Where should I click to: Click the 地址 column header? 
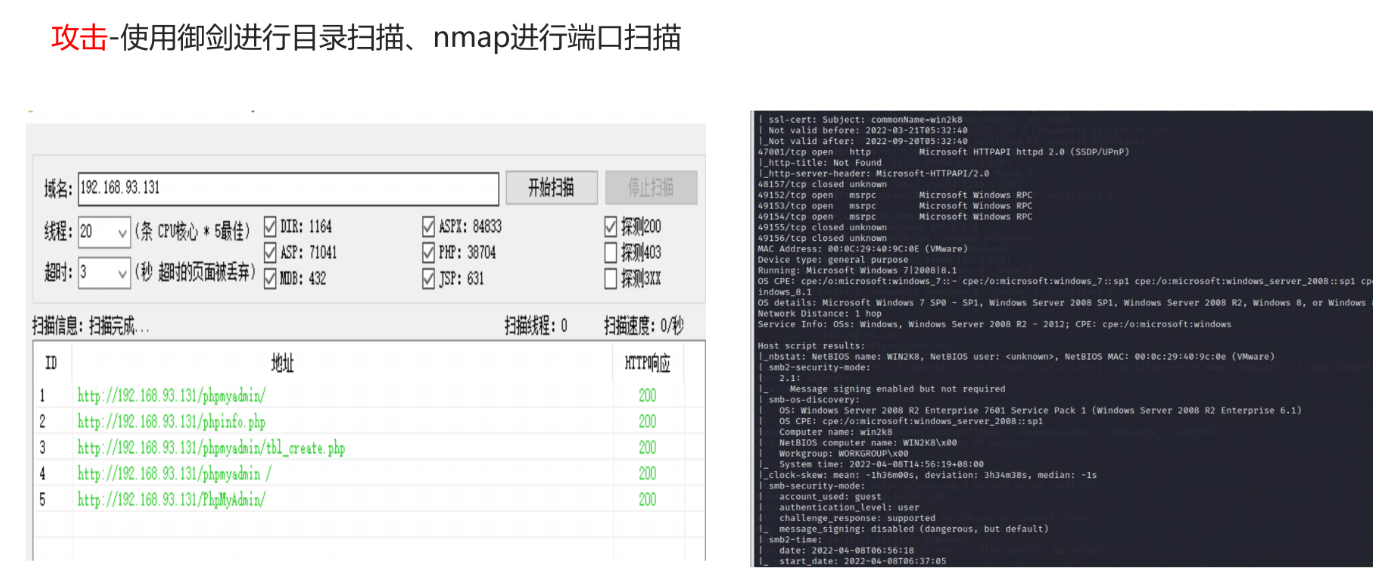click(283, 363)
